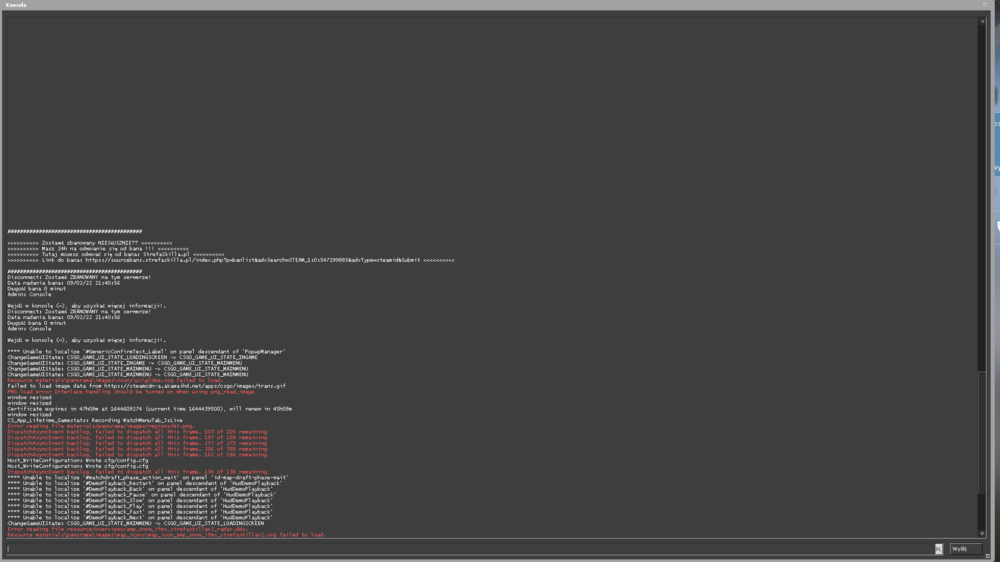Viewport: 1000px width, 562px height.
Task: Click the 'Zostałeś zbanowany NIESŁUSZNIE??' line
Action: [90, 243]
